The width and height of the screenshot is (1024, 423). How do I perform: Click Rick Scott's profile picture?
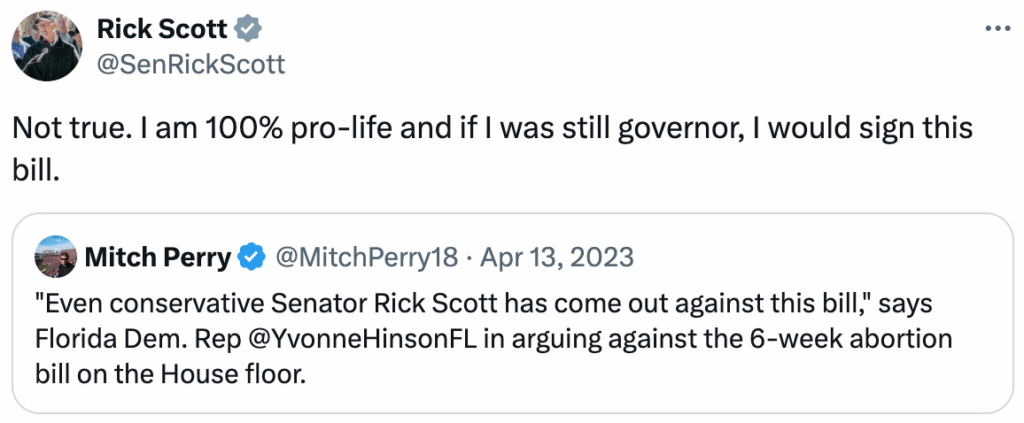pyautogui.click(x=45, y=47)
